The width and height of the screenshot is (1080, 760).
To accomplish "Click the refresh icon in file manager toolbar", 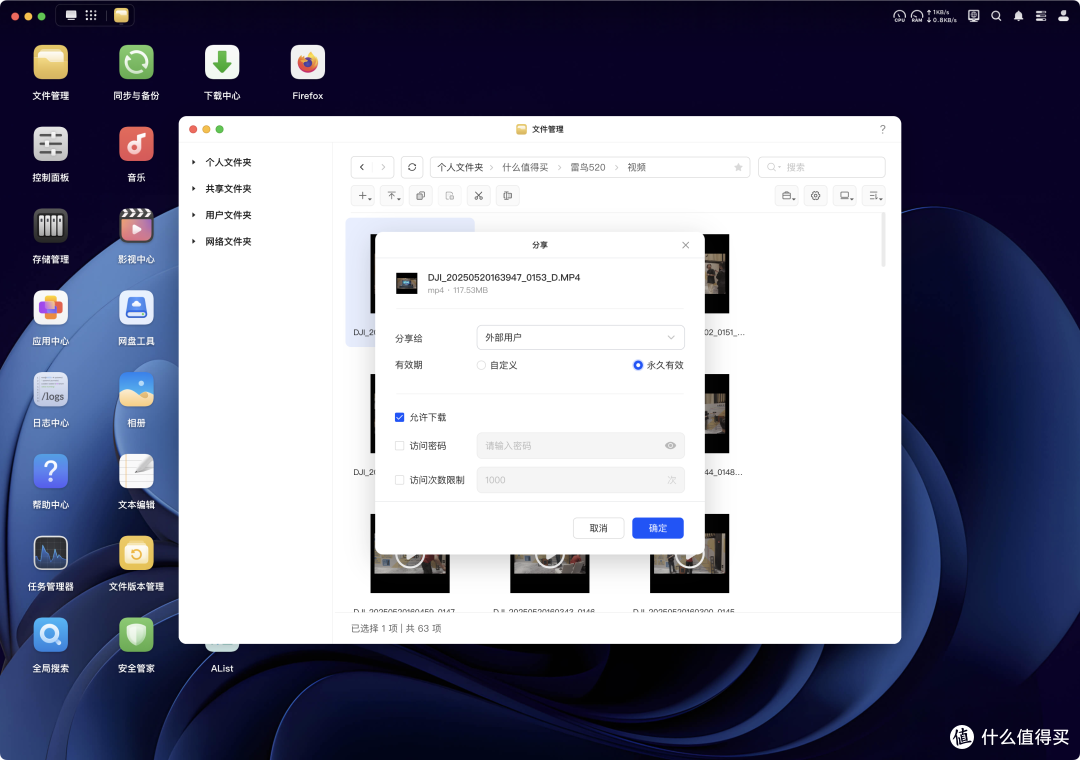I will click(x=412, y=167).
